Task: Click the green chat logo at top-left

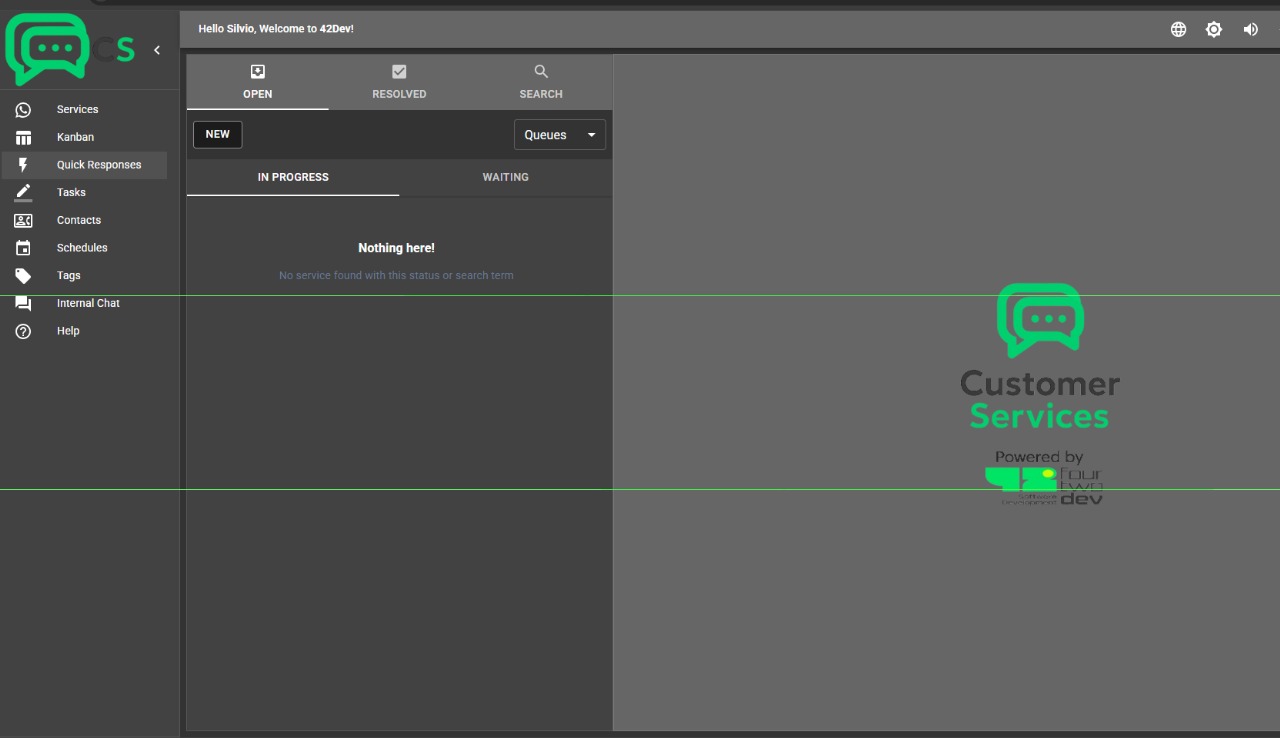Action: [47, 48]
